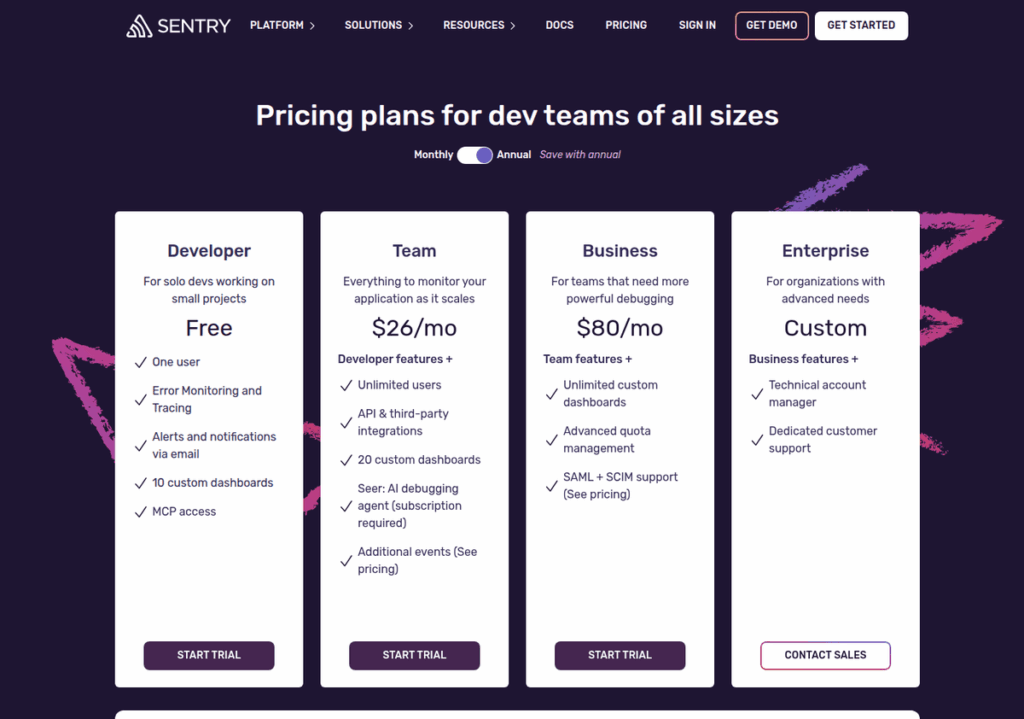1024x719 pixels.
Task: Click 'Additional events (See pricing)' text
Action: point(417,560)
